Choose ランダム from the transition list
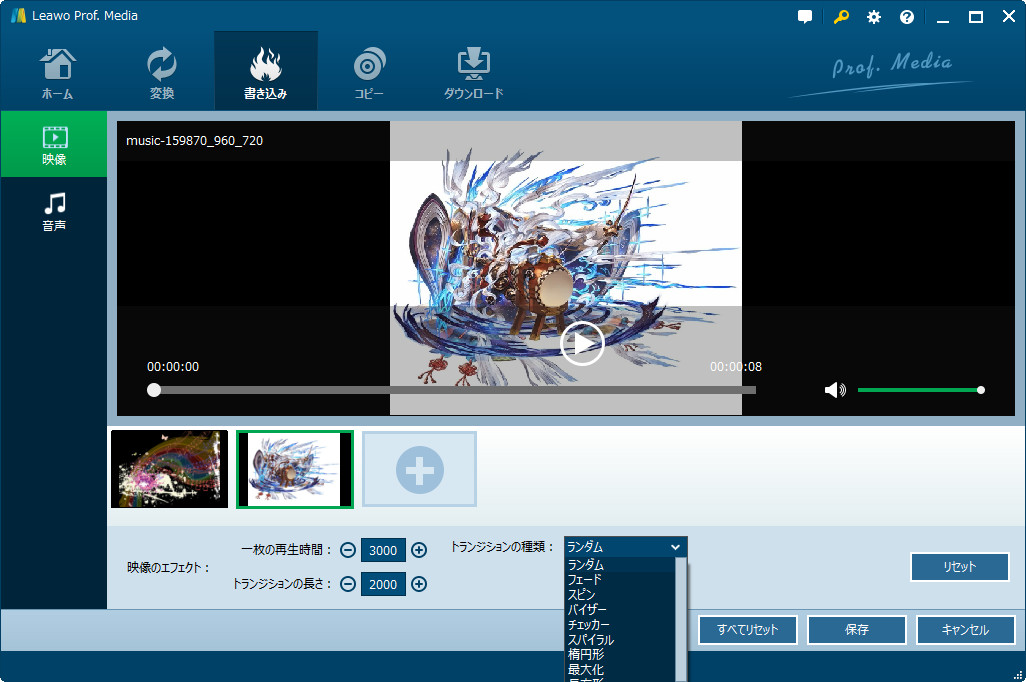 click(619, 564)
